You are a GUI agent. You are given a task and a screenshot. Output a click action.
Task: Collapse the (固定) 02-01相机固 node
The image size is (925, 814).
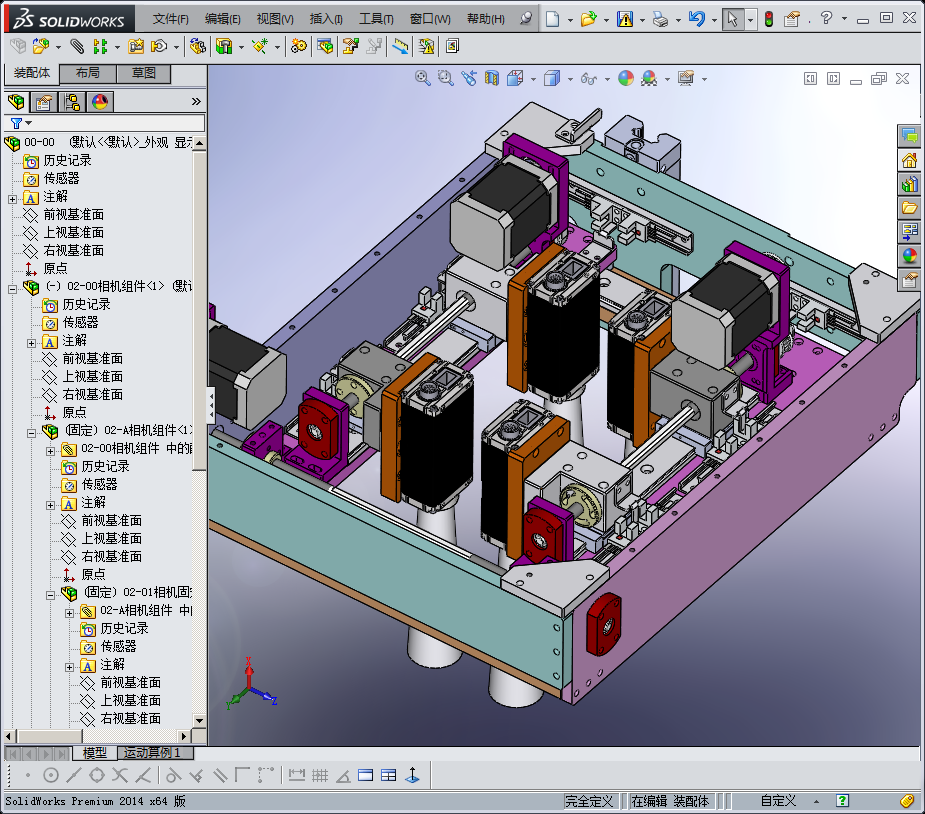tap(51, 595)
